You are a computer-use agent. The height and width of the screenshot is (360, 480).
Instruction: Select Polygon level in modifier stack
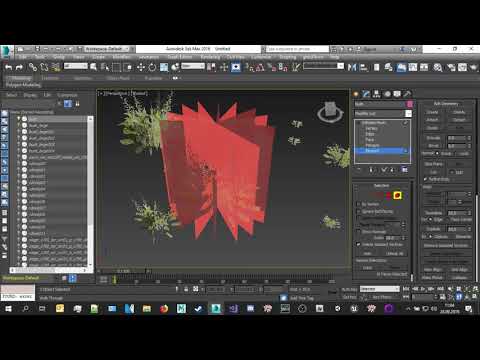[x=372, y=145]
